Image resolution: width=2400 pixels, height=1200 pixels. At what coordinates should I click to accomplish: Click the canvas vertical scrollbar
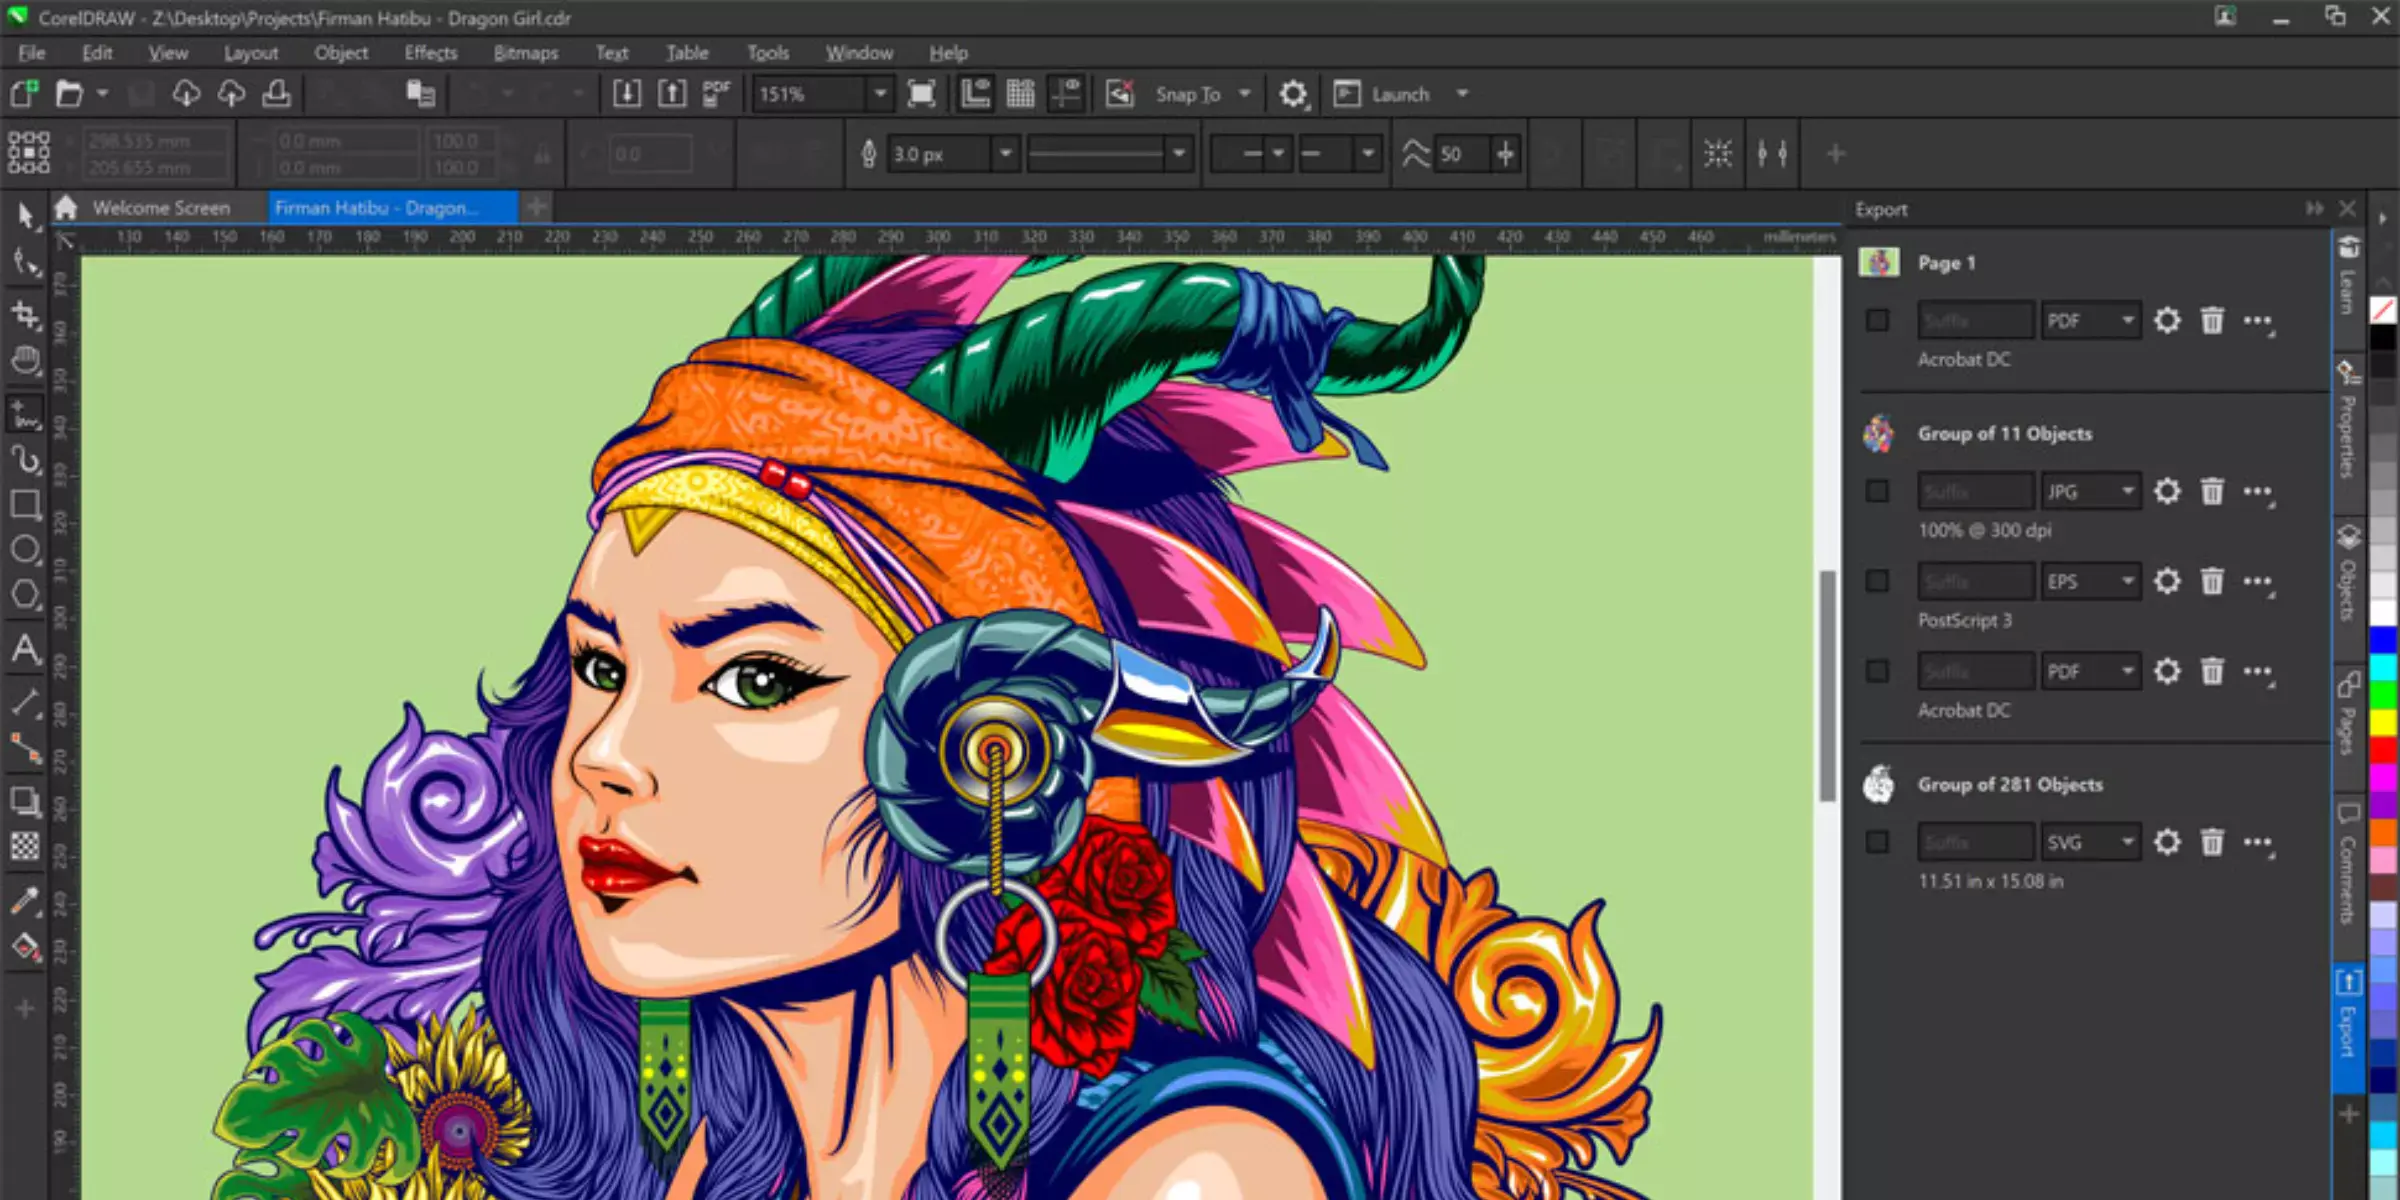1828,685
